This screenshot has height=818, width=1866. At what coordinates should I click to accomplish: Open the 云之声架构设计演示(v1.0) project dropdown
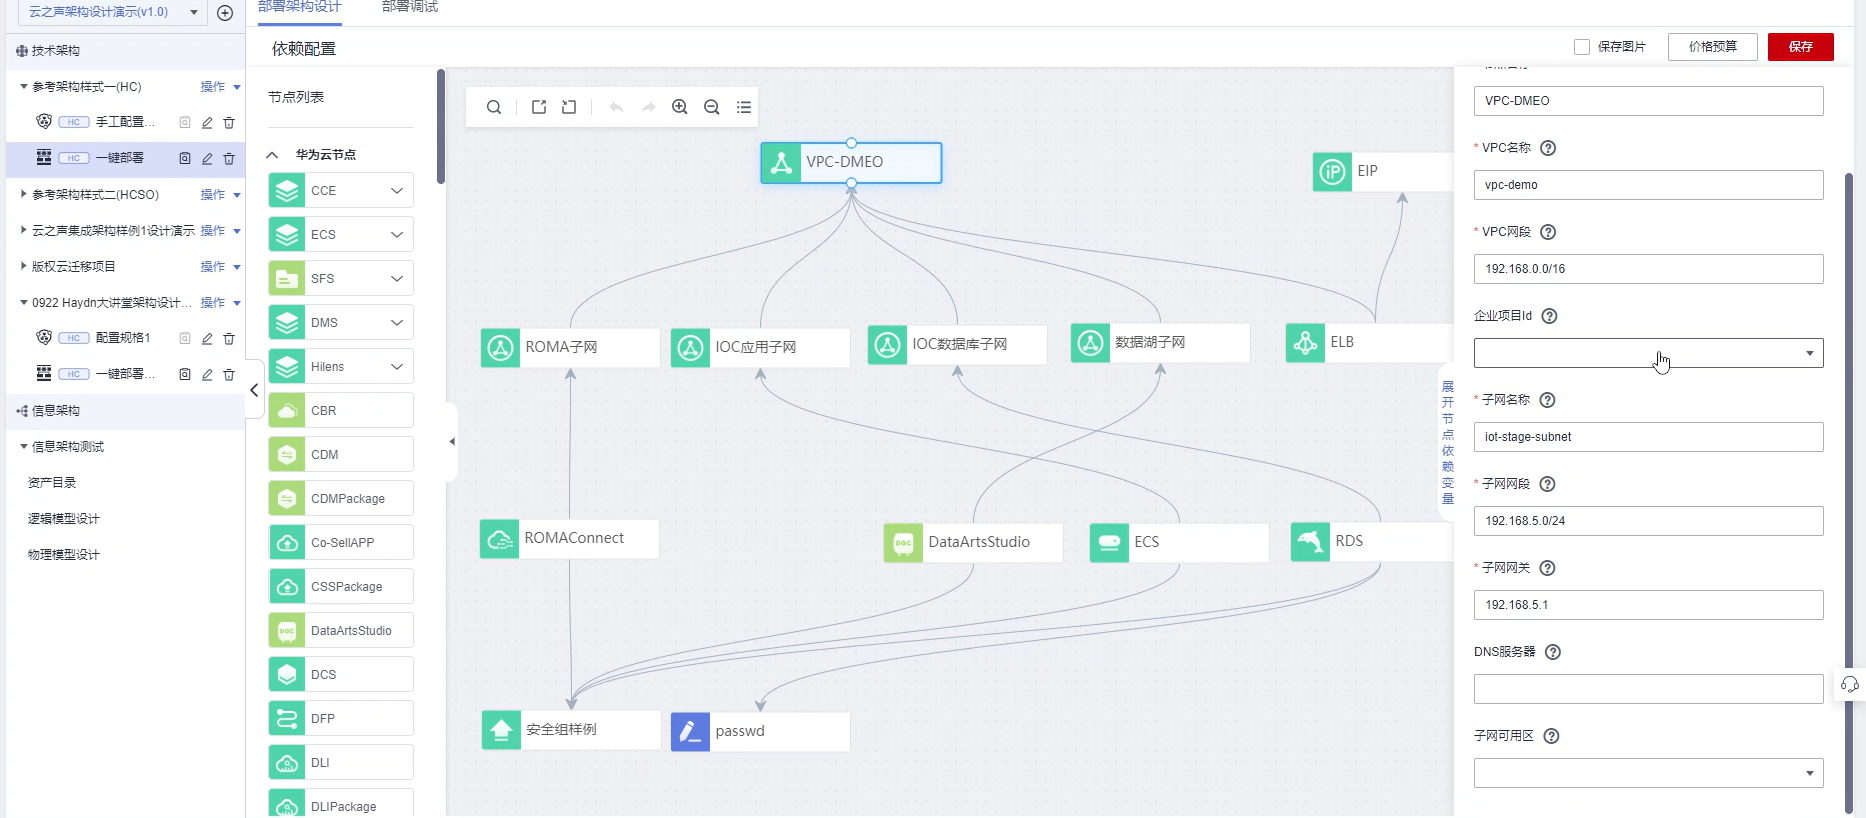113,12
